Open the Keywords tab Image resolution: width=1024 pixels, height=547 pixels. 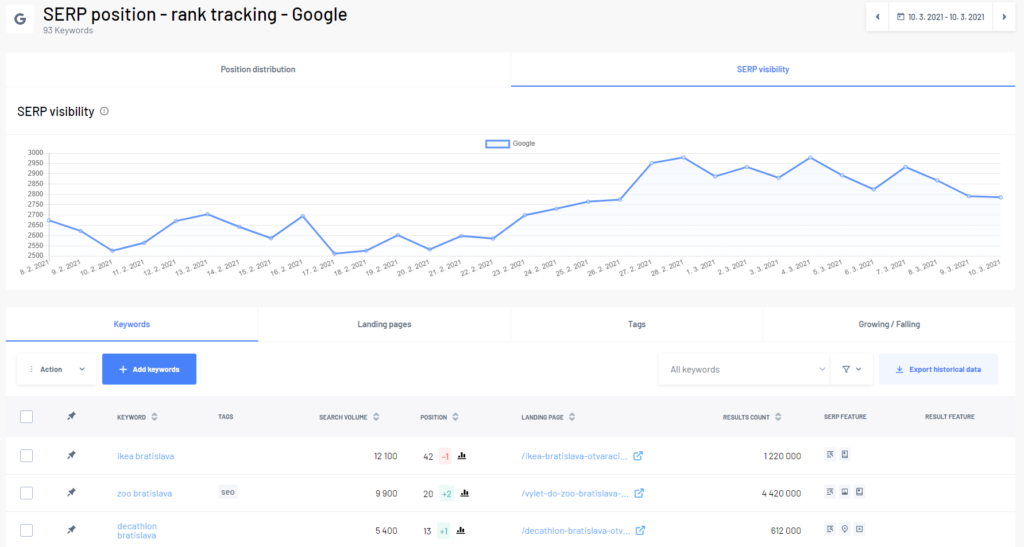[132, 324]
